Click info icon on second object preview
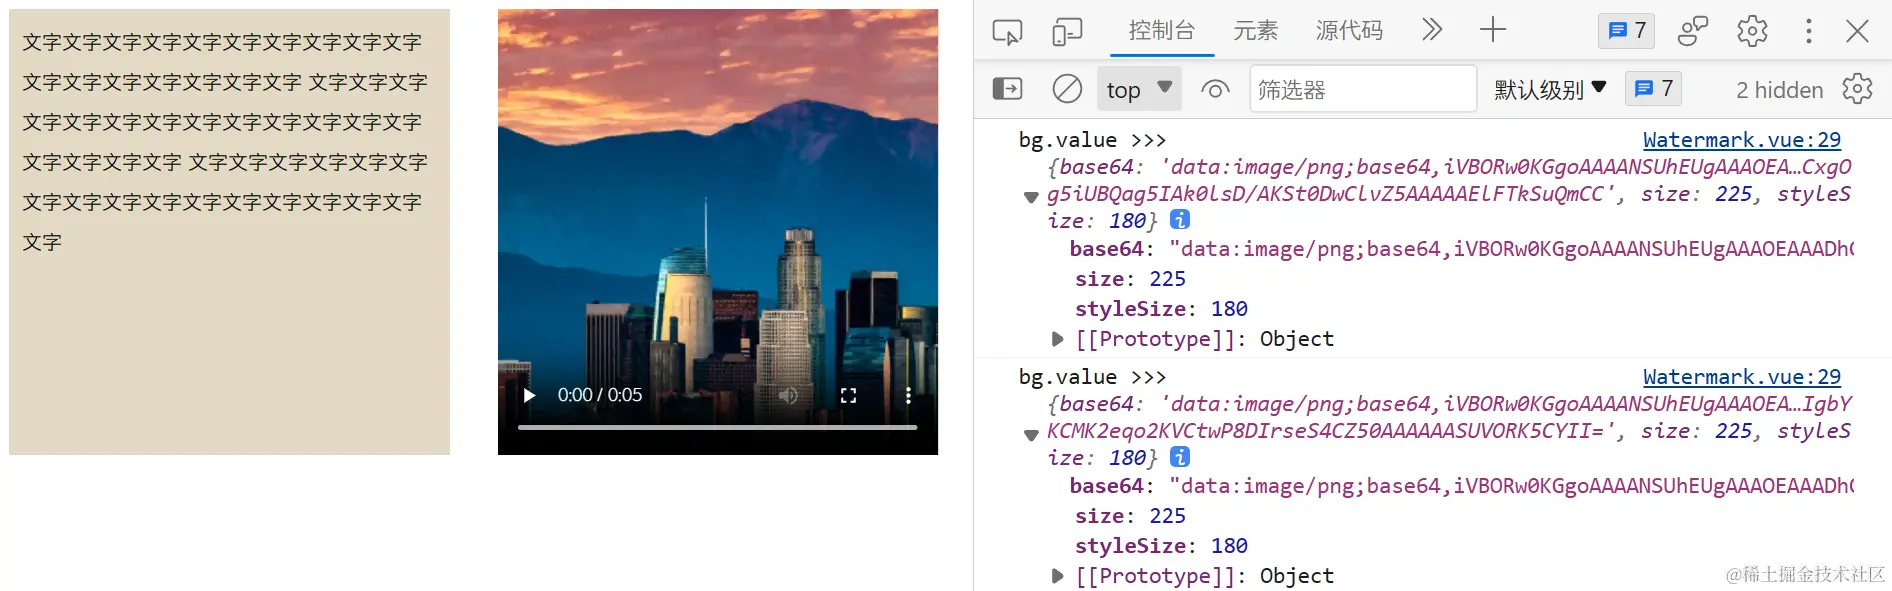The height and width of the screenshot is (591, 1892). click(x=1180, y=457)
